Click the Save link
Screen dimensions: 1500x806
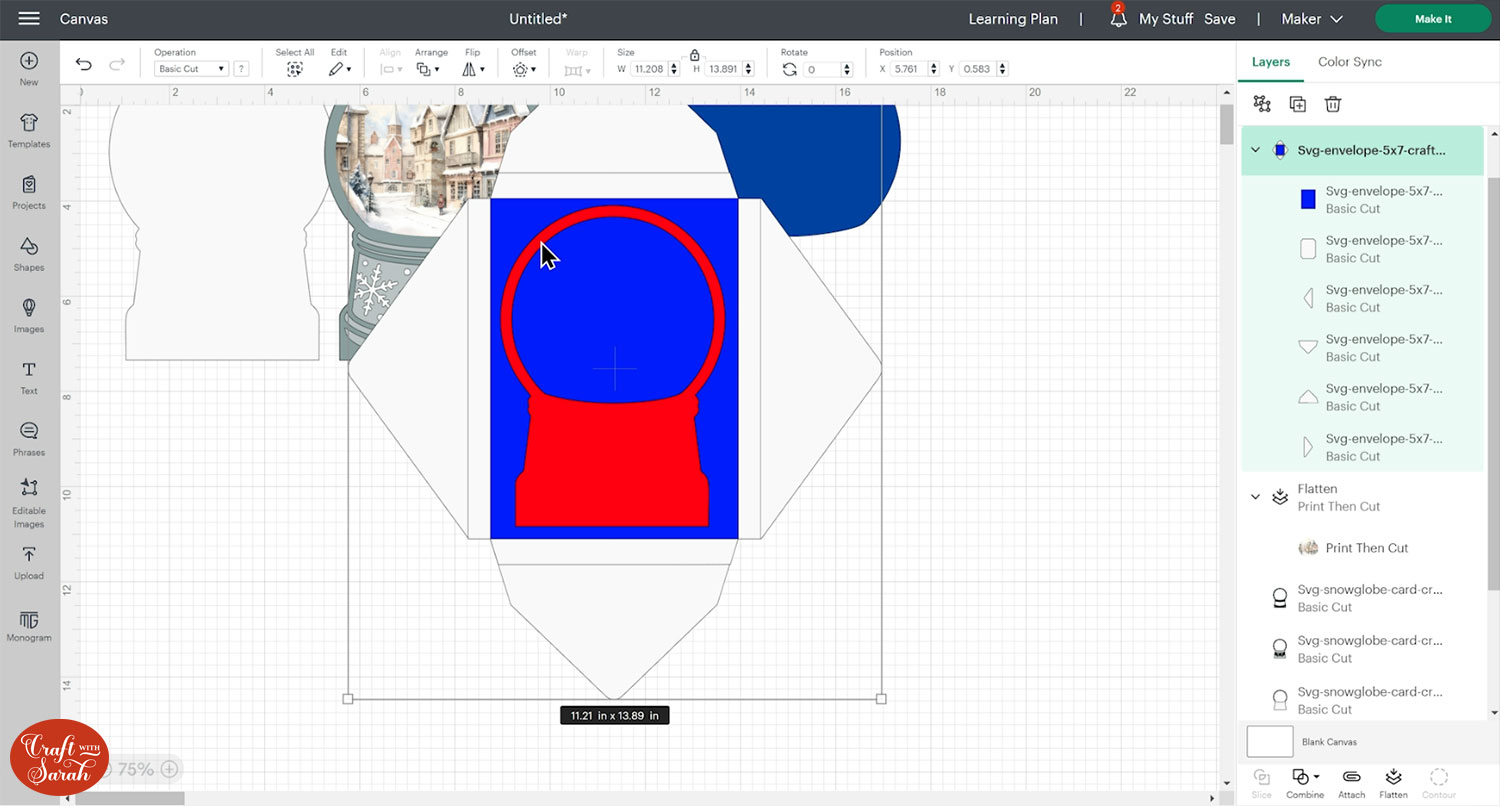pos(1219,19)
